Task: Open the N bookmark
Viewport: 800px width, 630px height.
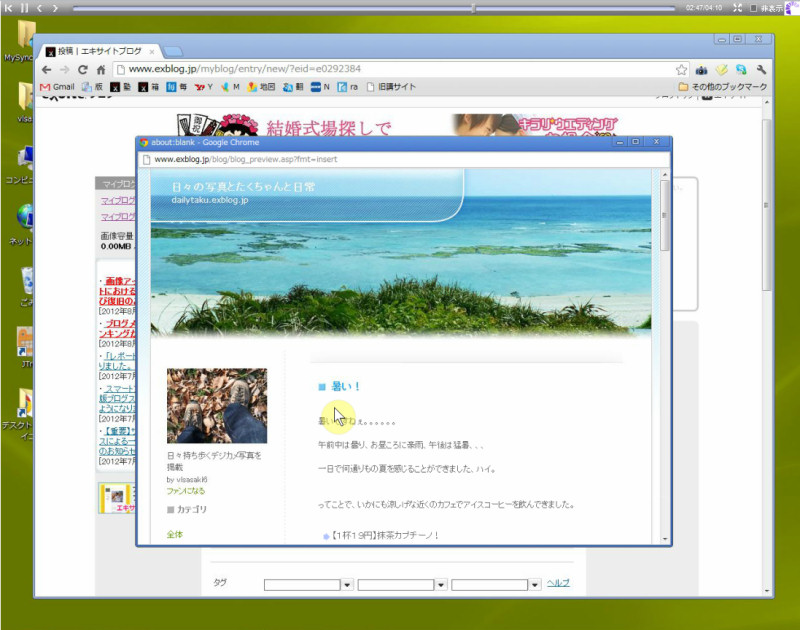Action: point(320,87)
